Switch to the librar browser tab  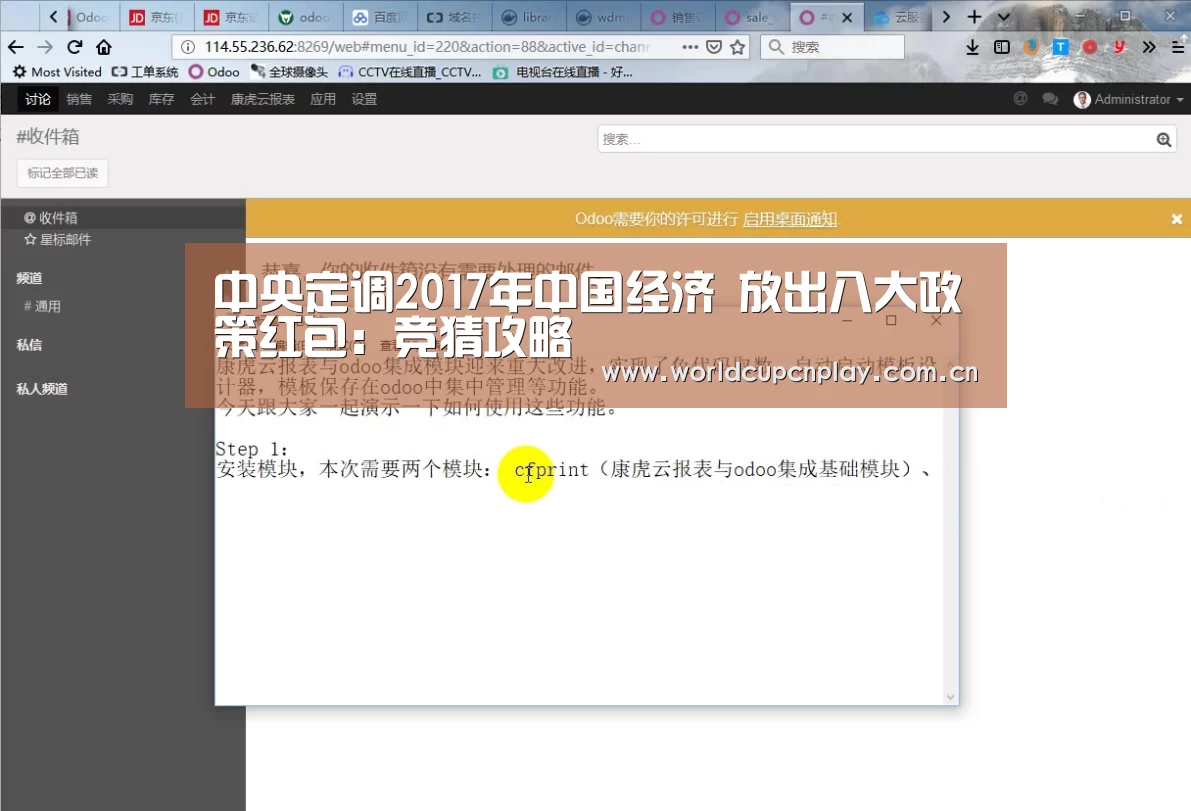[x=527, y=17]
